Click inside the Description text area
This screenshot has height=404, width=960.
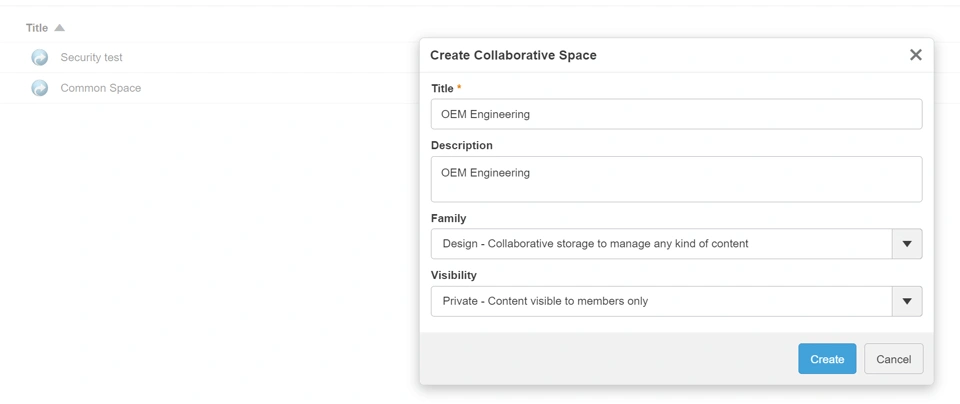click(676, 179)
